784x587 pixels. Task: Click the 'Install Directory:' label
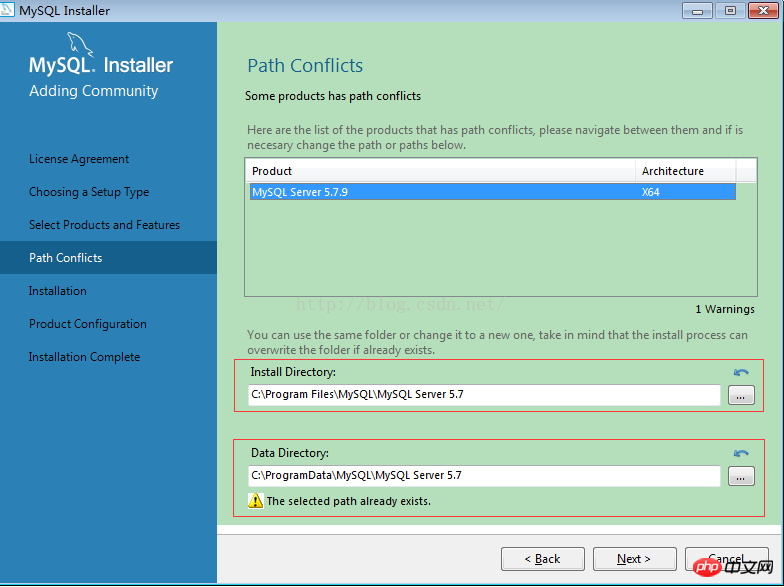pos(293,372)
